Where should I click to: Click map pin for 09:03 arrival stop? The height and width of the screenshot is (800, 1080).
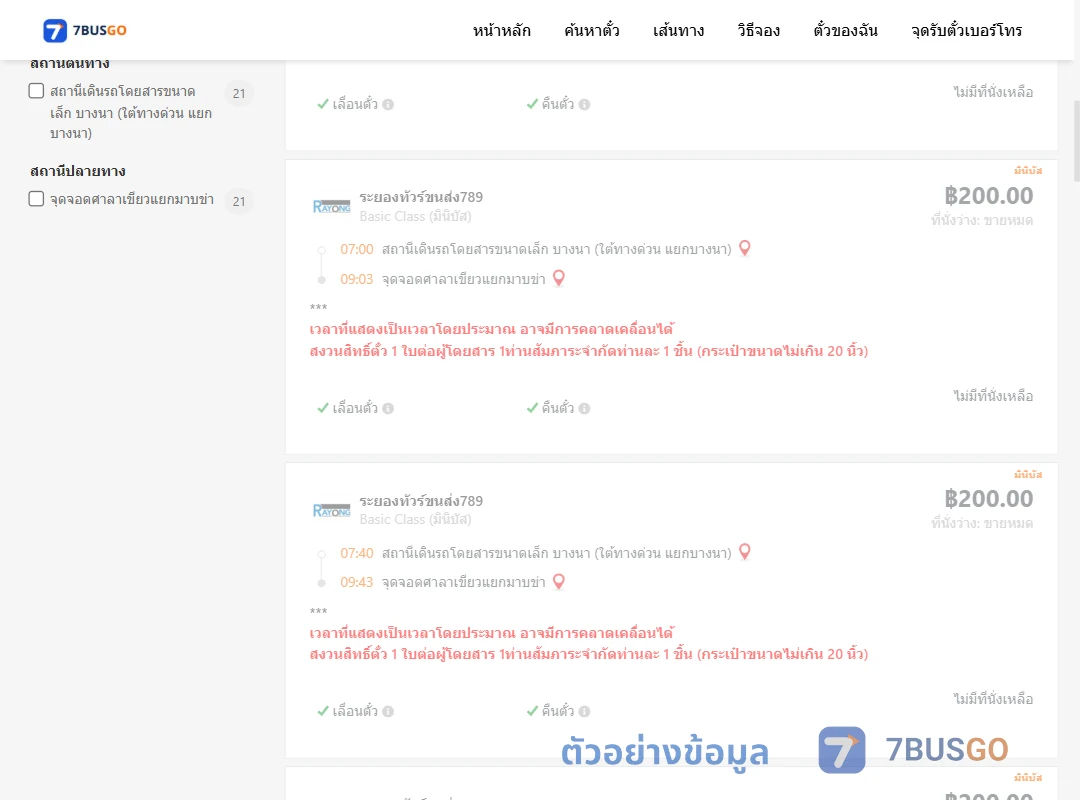[x=559, y=278]
